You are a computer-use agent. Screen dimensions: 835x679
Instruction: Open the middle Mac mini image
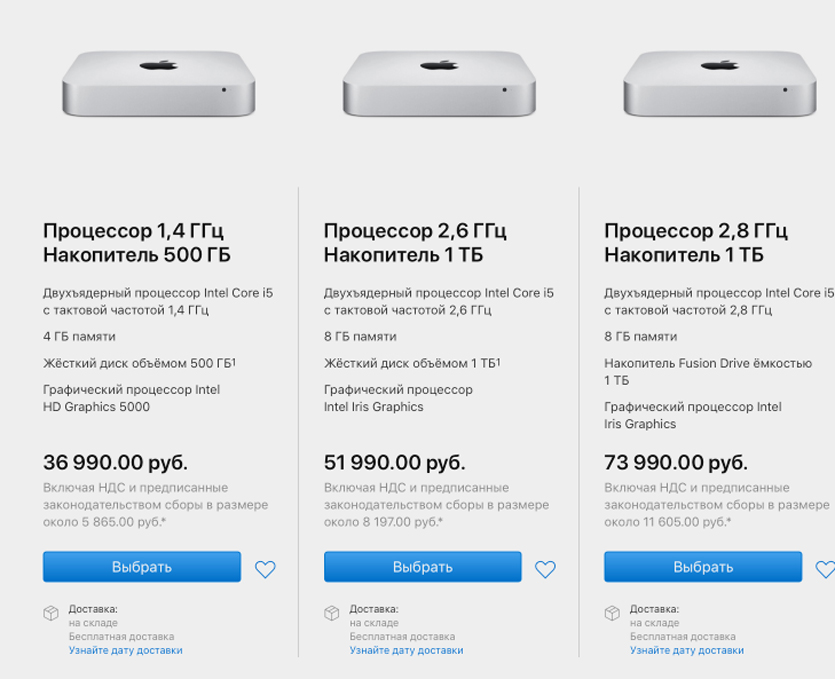click(x=439, y=83)
